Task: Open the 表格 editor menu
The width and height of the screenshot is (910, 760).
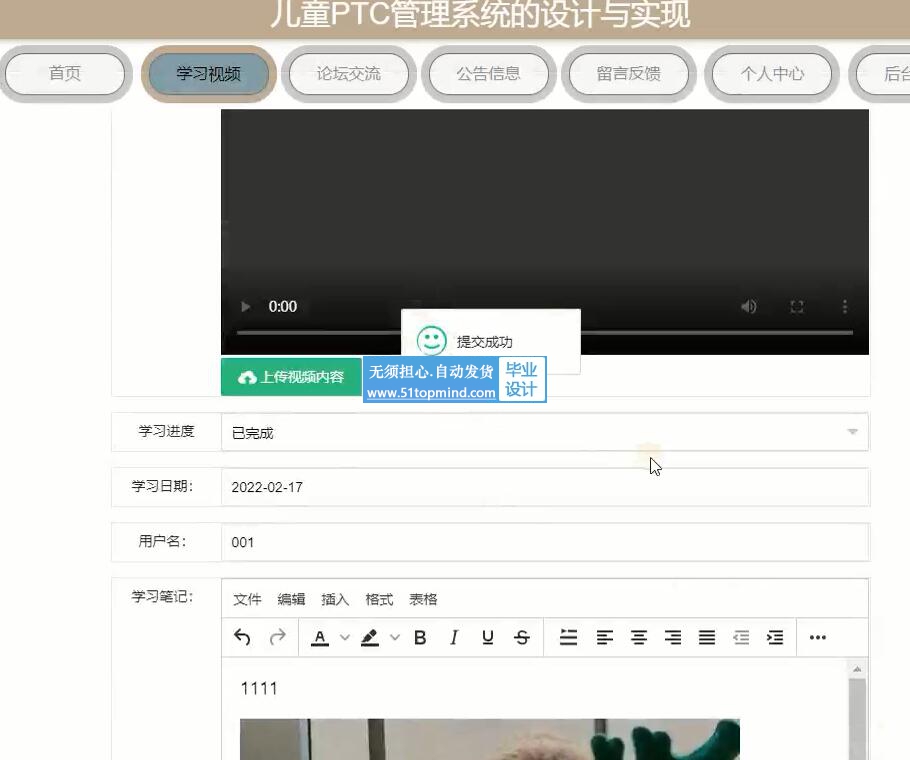Action: click(423, 599)
